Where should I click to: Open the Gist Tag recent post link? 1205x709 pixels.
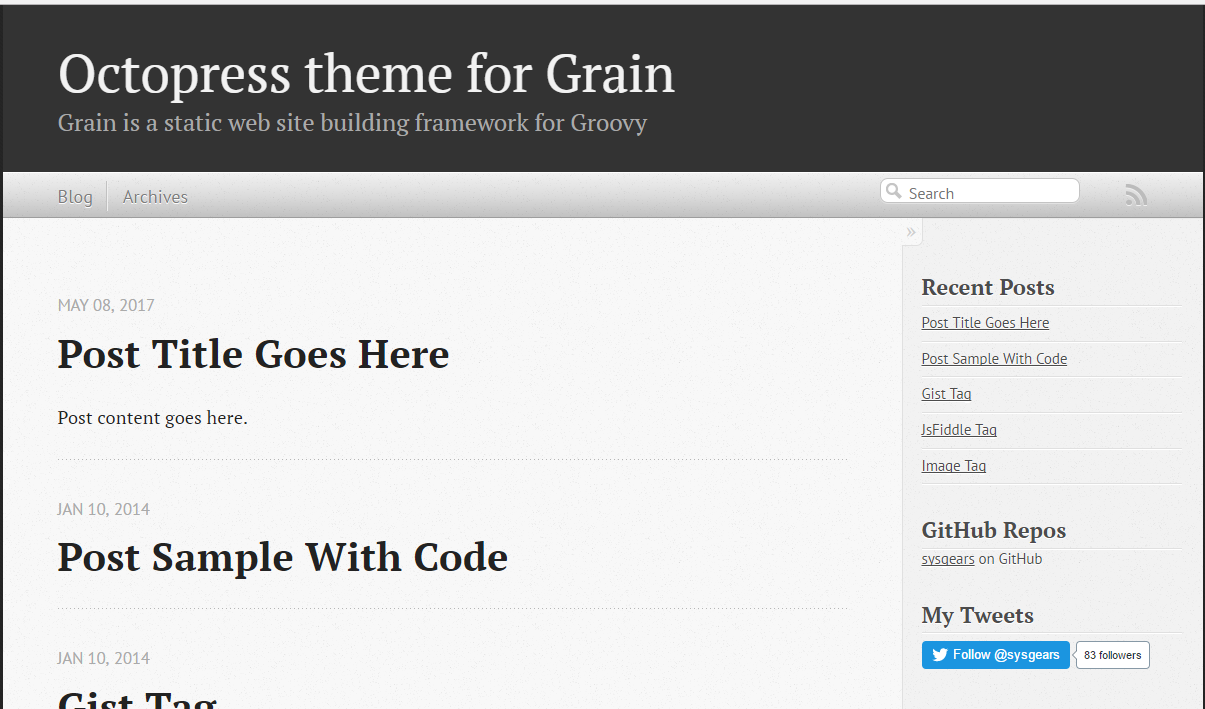946,394
